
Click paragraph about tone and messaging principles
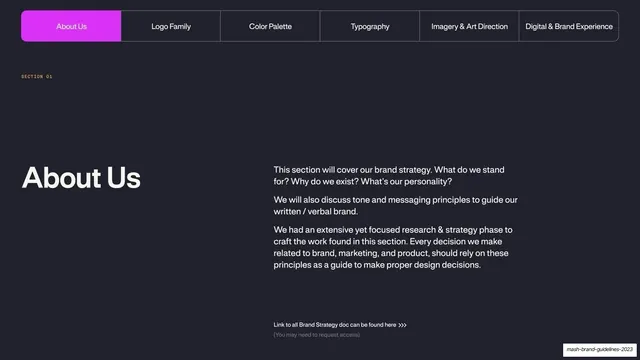pyautogui.click(x=396, y=206)
